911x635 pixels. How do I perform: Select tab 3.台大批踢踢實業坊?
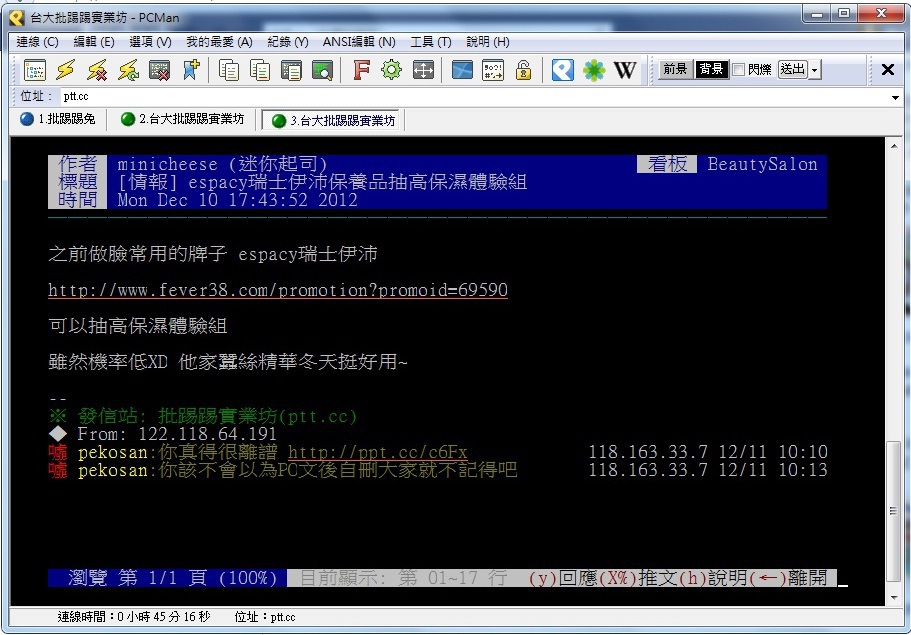(333, 120)
